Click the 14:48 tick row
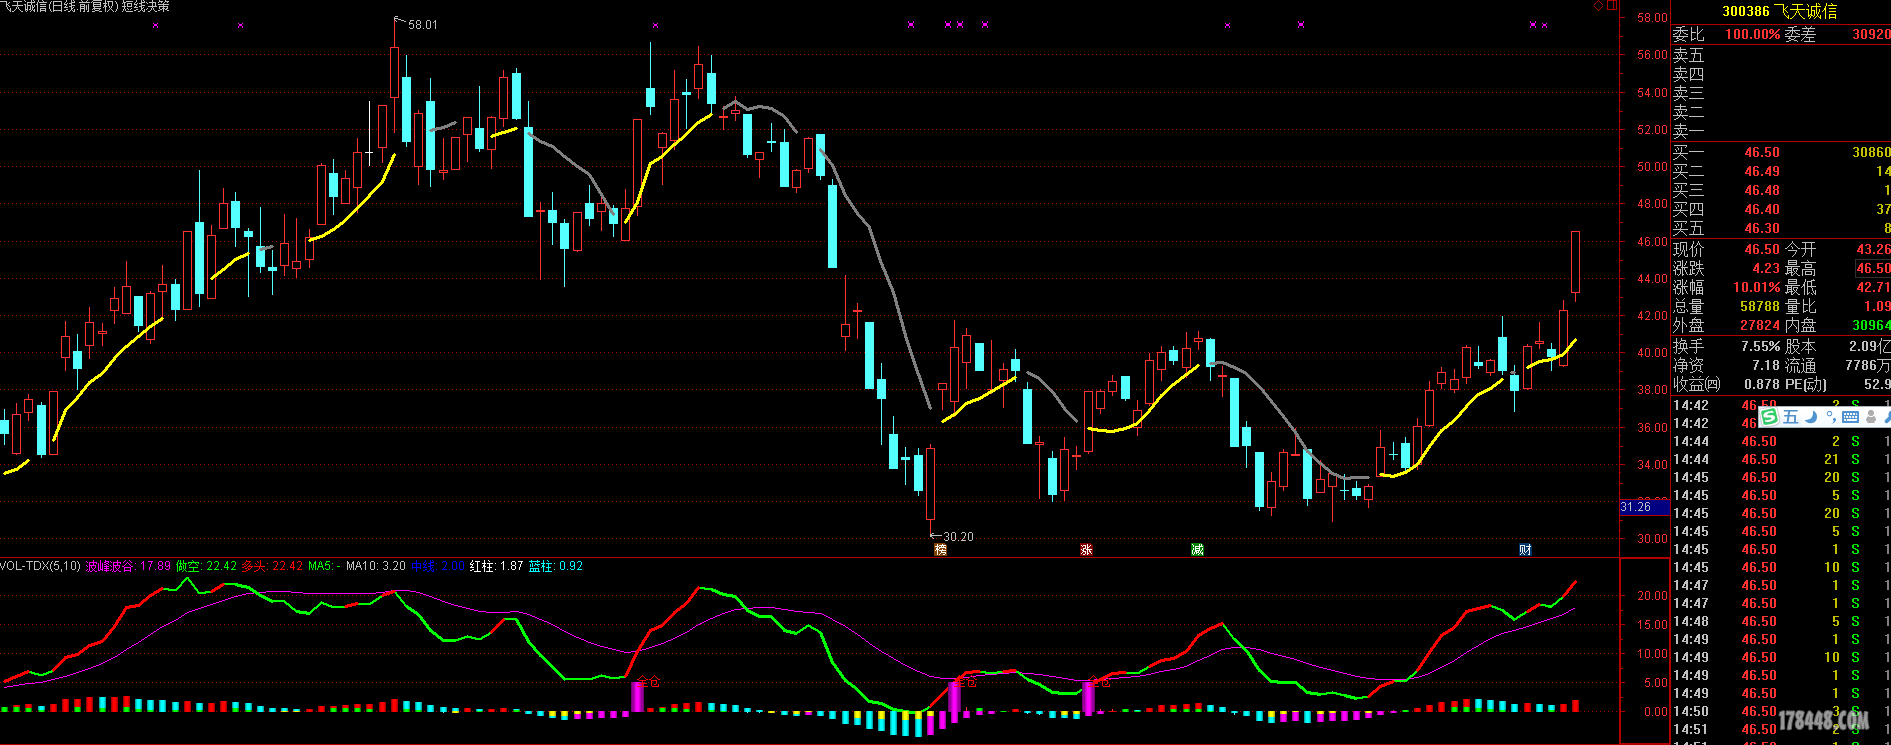 click(x=1782, y=622)
